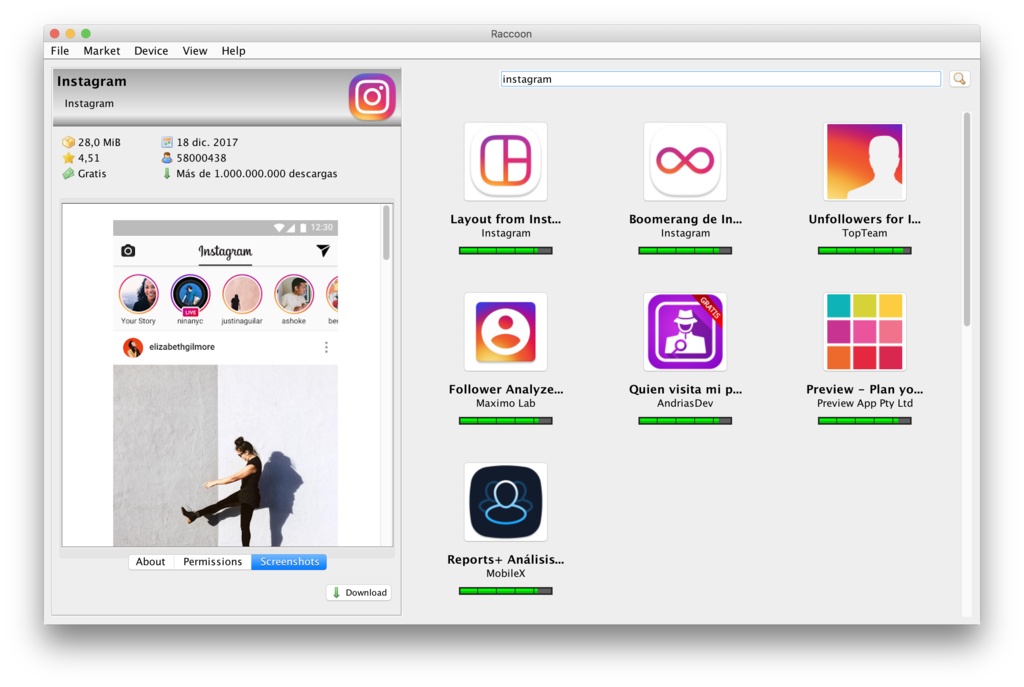The height and width of the screenshot is (687, 1024).
Task: Click the MobileX developer name
Action: [x=505, y=573]
